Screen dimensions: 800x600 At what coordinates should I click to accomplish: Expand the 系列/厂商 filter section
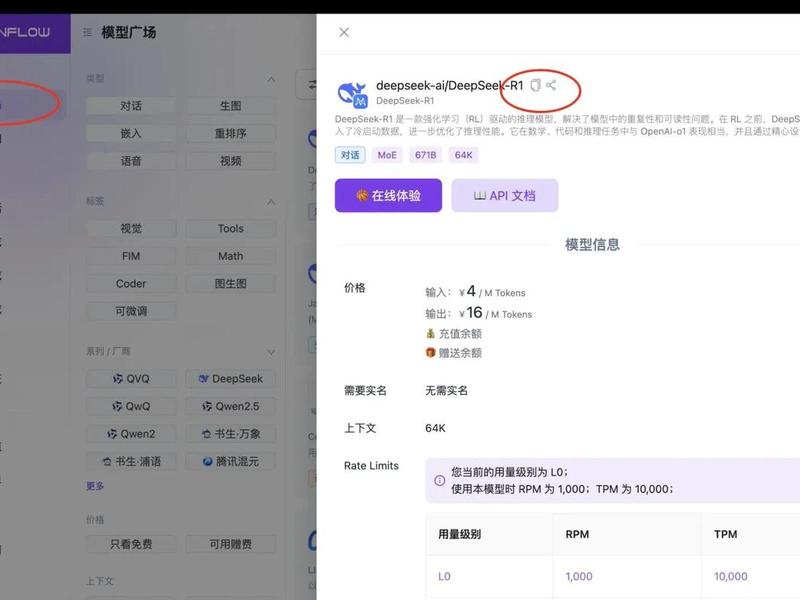pyautogui.click(x=271, y=352)
